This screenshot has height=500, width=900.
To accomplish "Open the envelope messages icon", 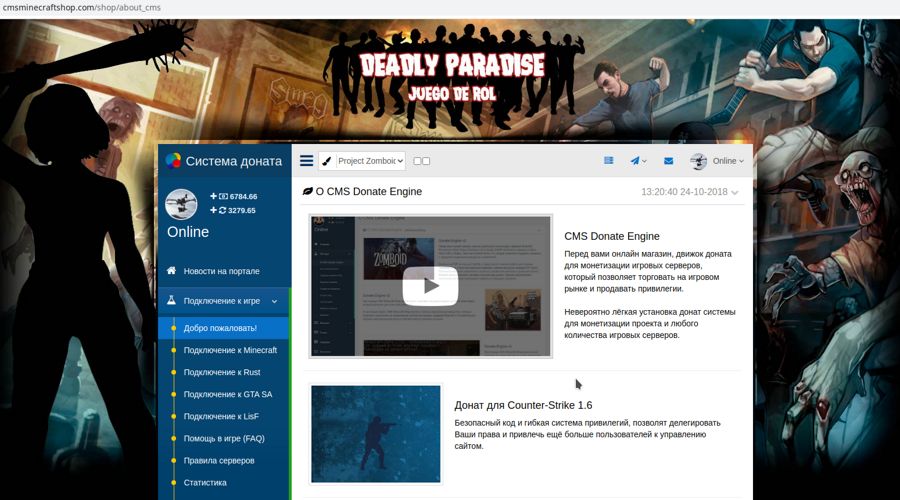I will click(668, 161).
